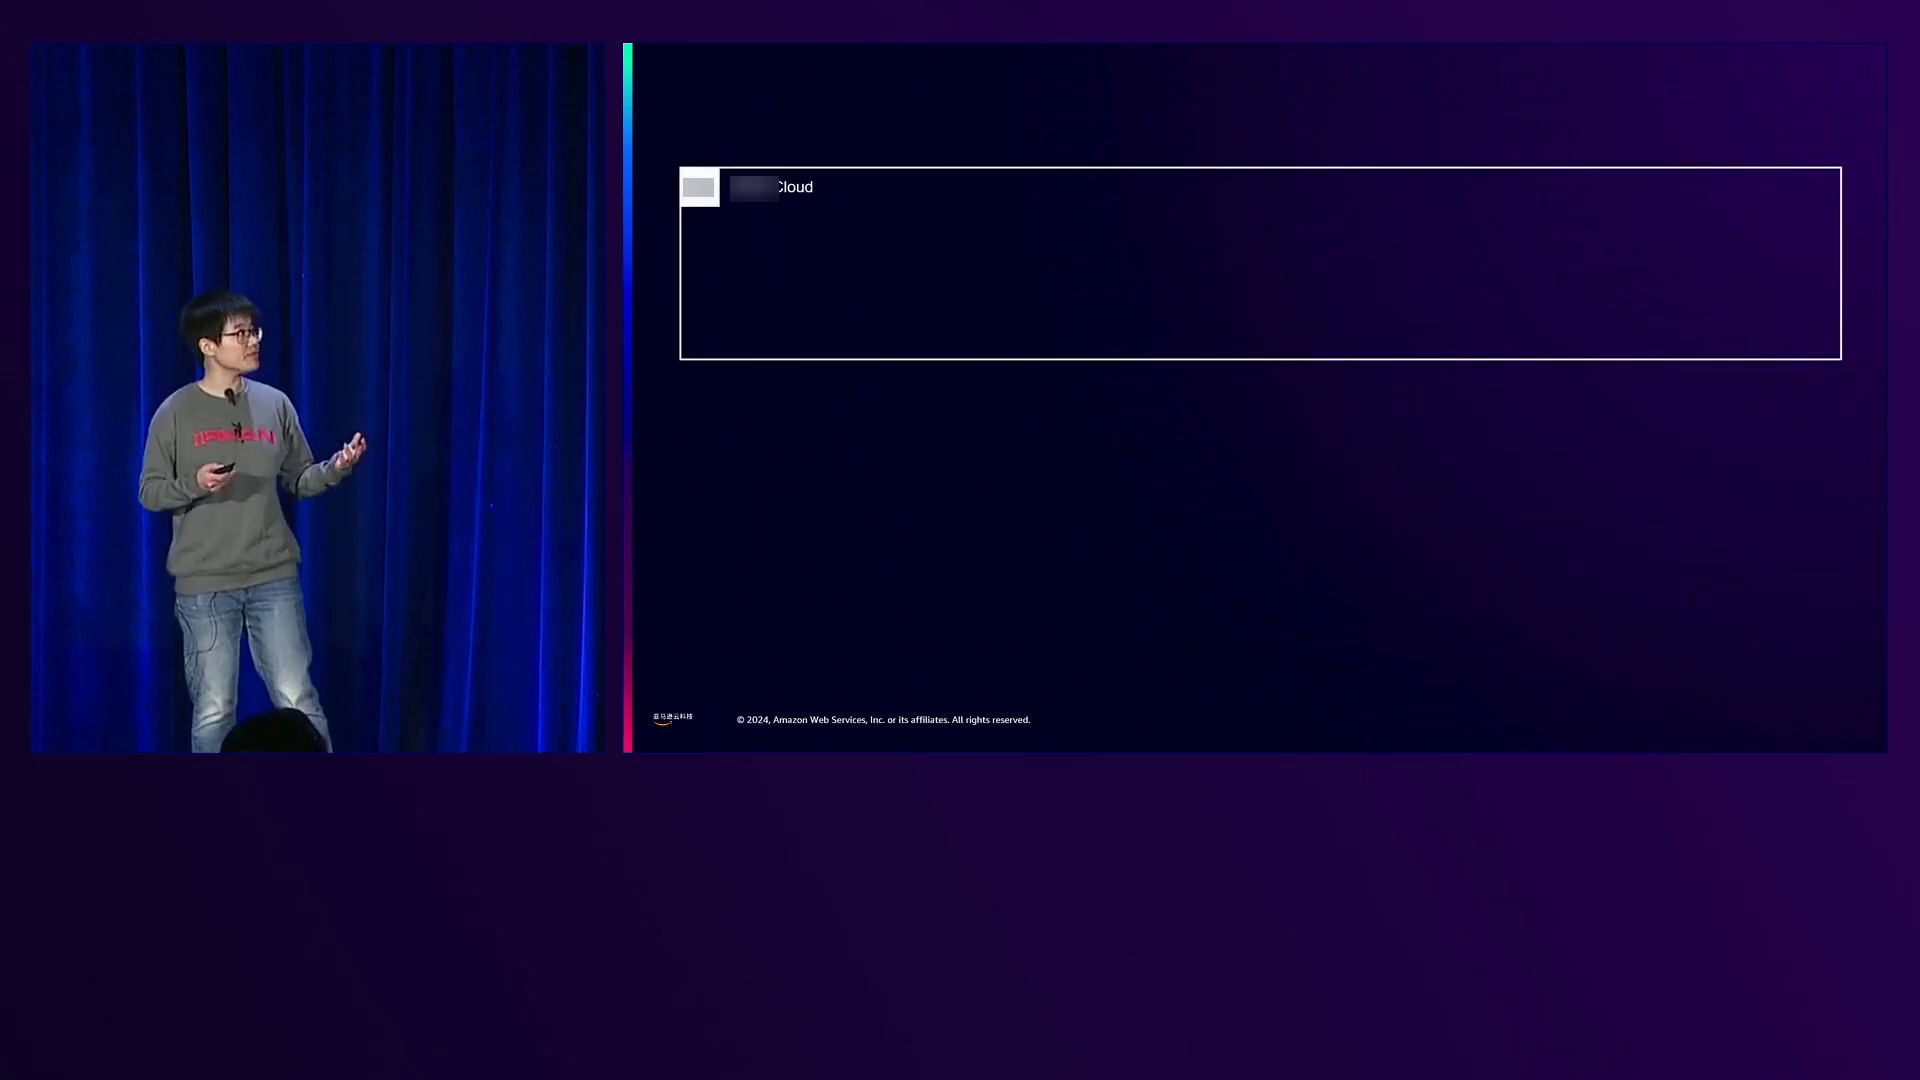Click the "Cloud" label text
1920x1080 pixels.
795,188
